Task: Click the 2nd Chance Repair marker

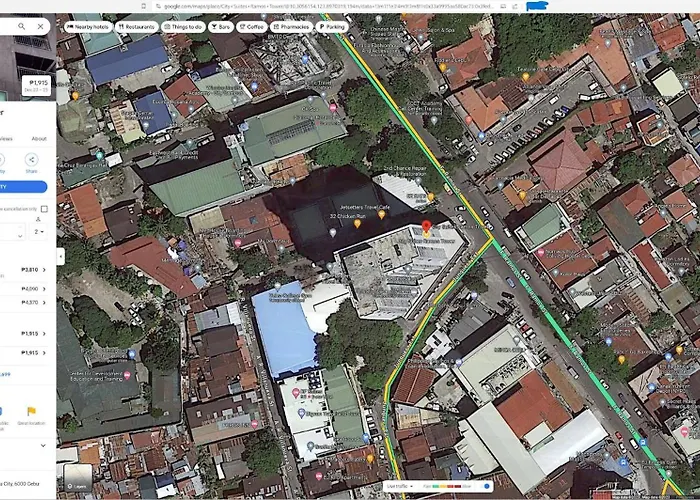Action: point(418,181)
